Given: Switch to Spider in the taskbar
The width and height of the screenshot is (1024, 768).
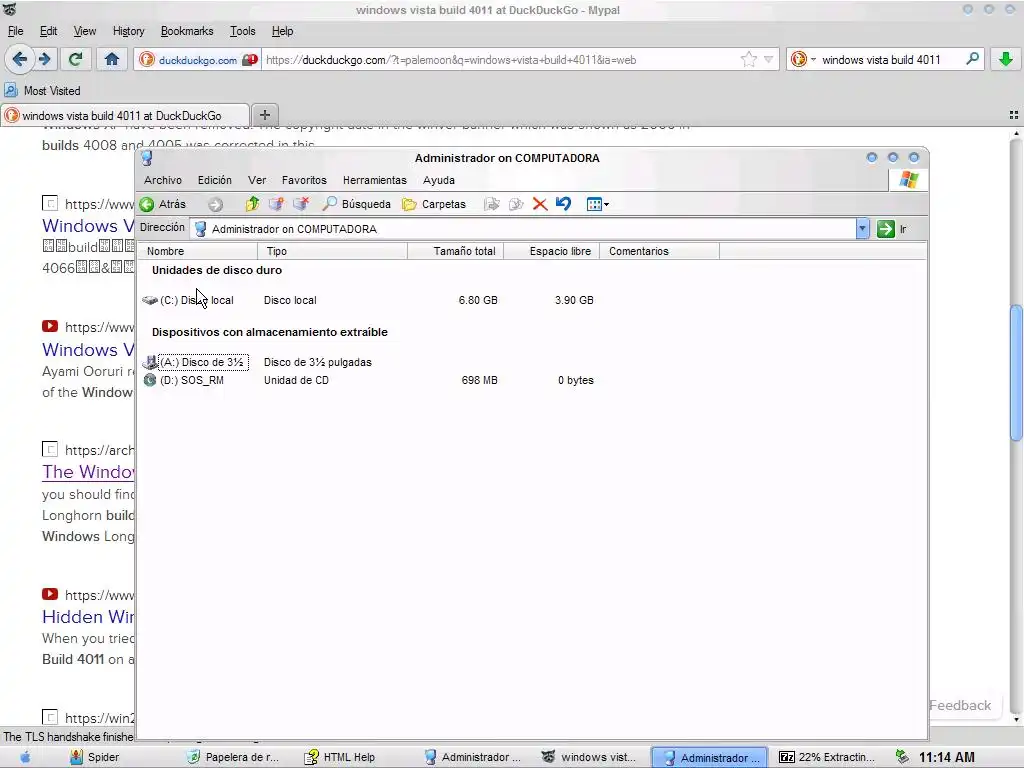Looking at the screenshot, I should point(95,757).
